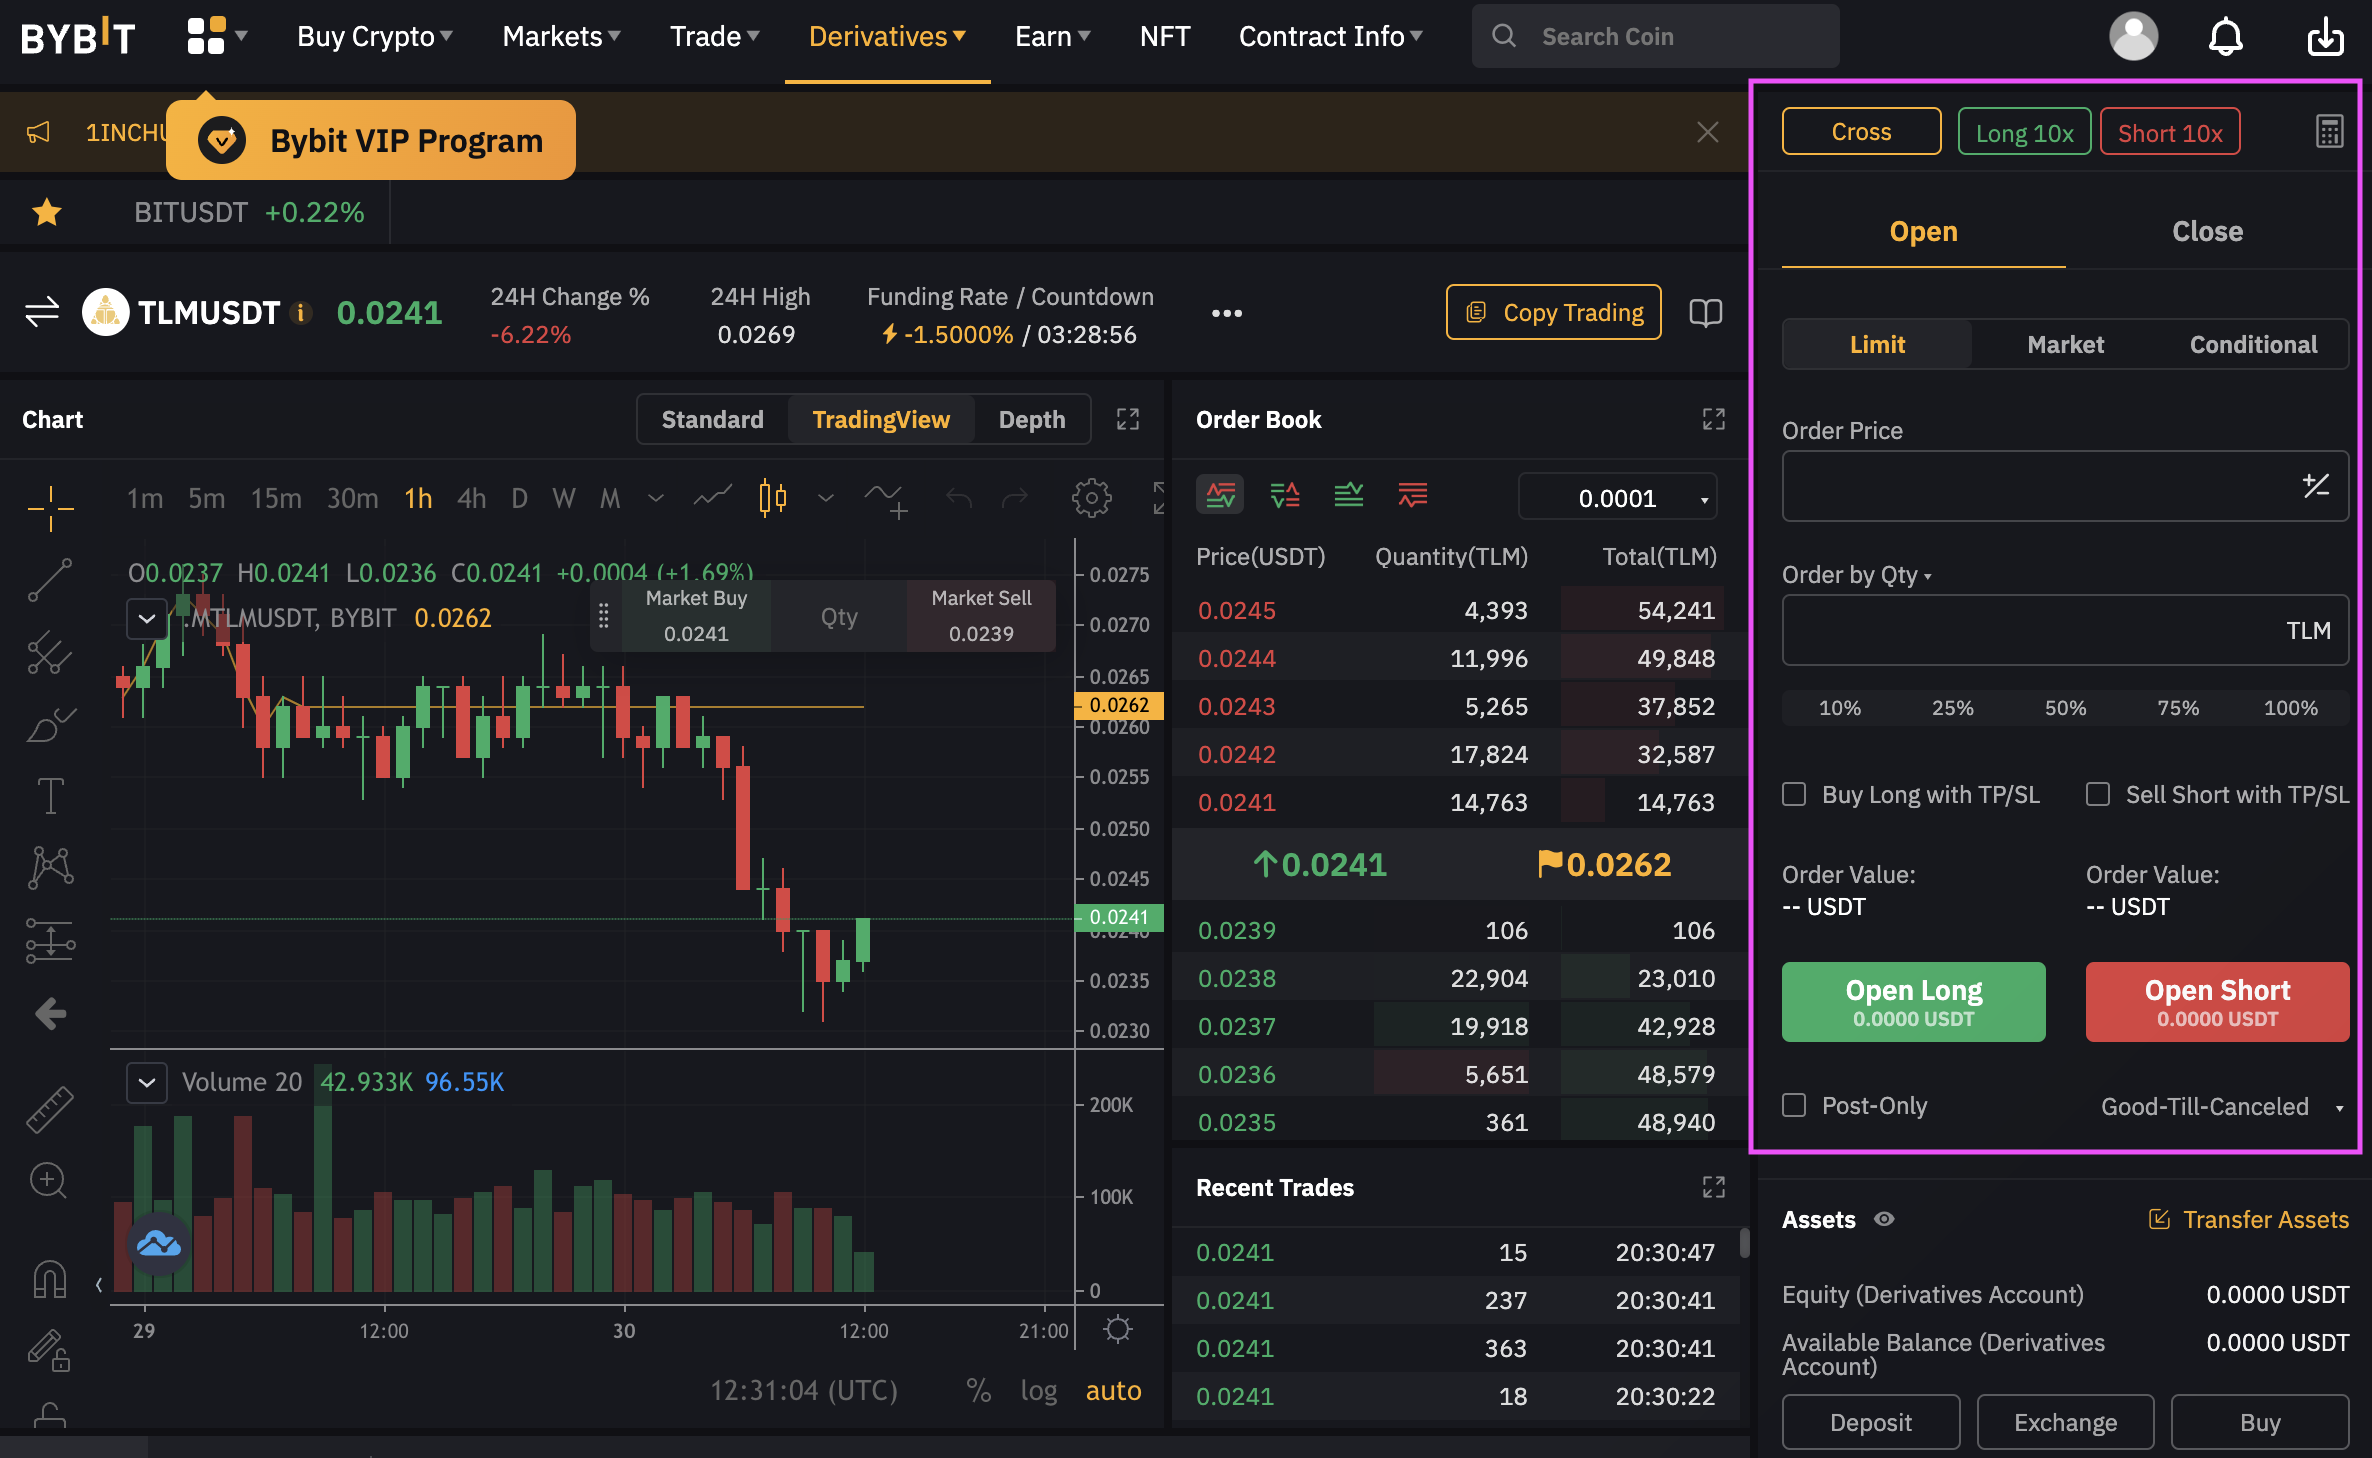Collapse the Volume indicator legend

tap(147, 1082)
